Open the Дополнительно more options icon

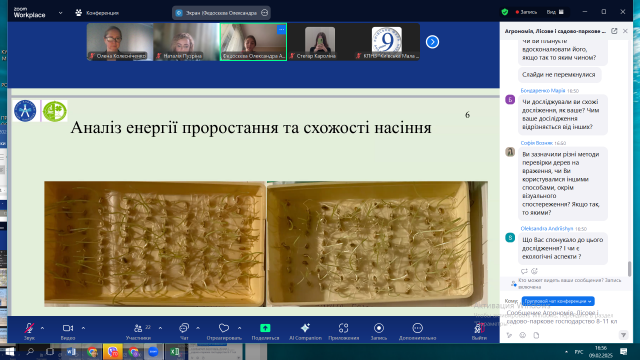(417, 331)
